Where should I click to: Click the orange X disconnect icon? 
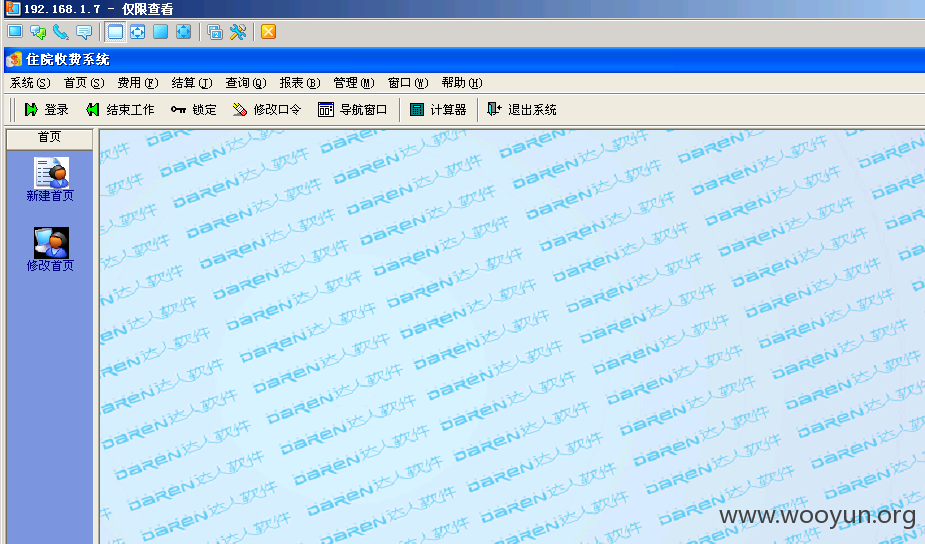(268, 32)
